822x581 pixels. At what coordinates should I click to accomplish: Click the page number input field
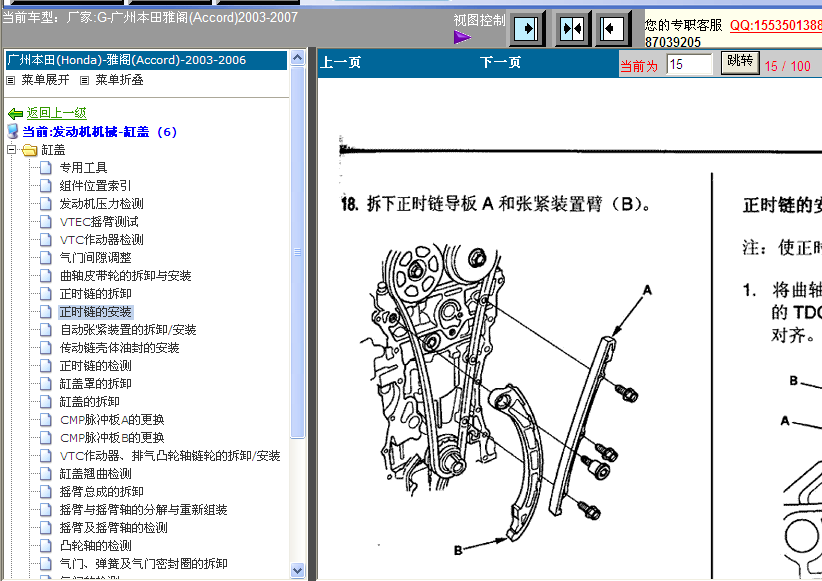689,64
